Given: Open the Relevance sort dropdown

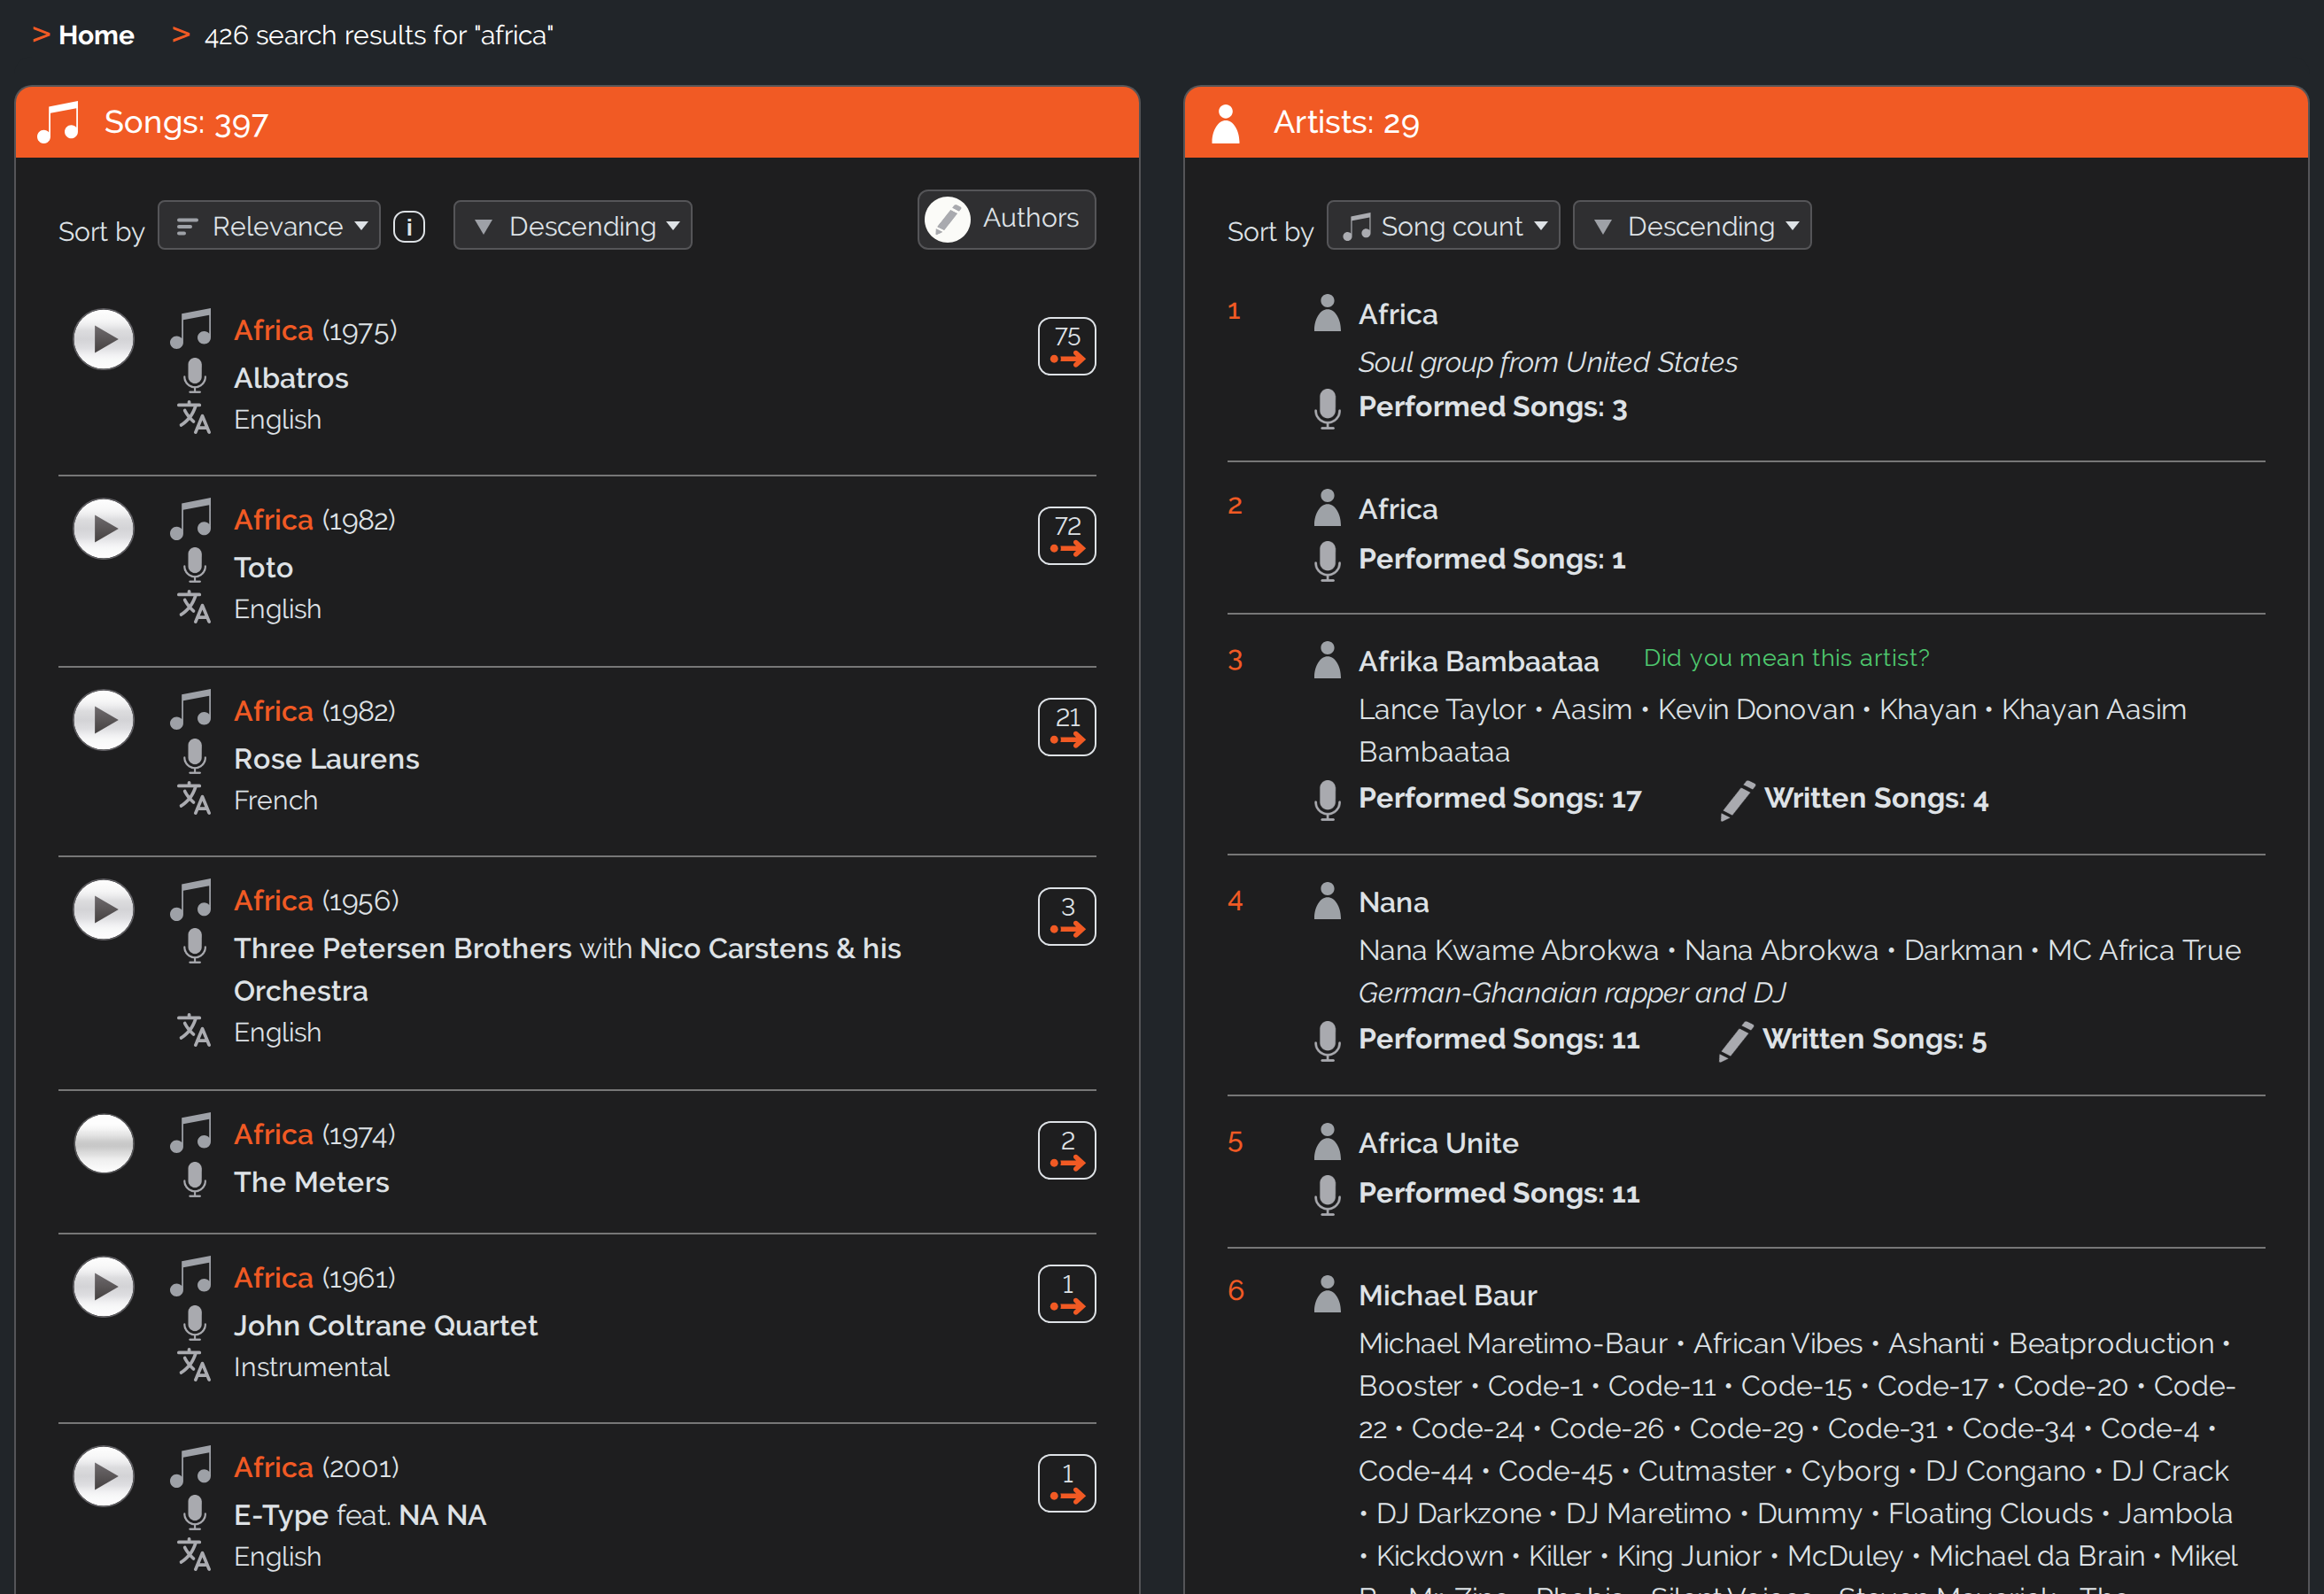Looking at the screenshot, I should click(x=269, y=226).
